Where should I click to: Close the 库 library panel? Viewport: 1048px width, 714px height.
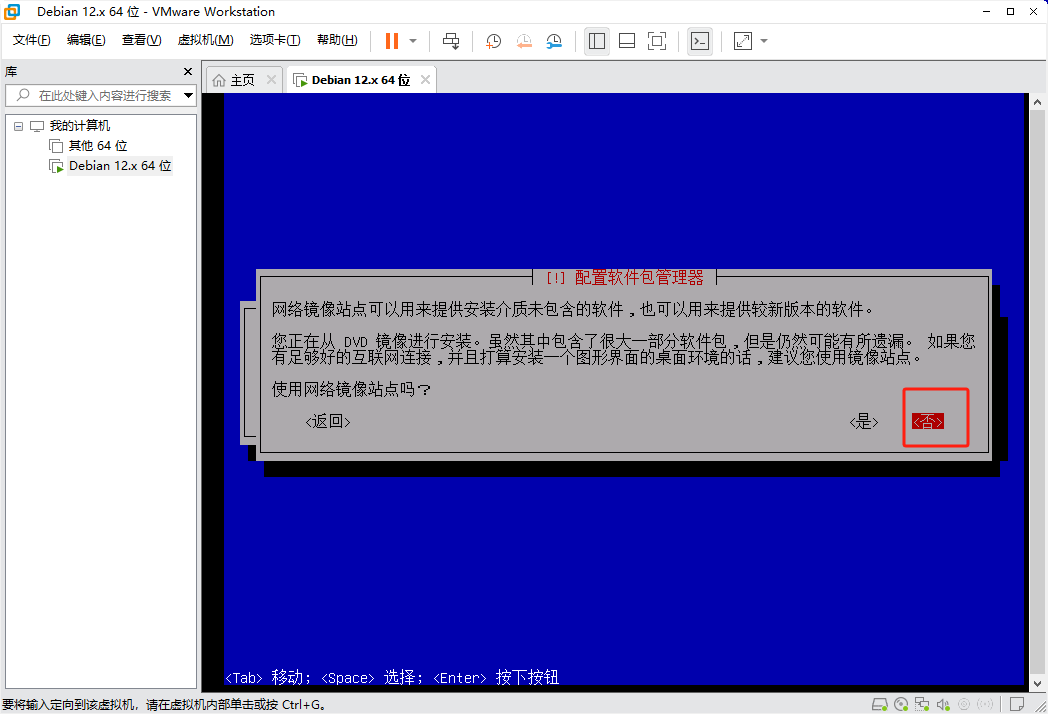coord(188,72)
